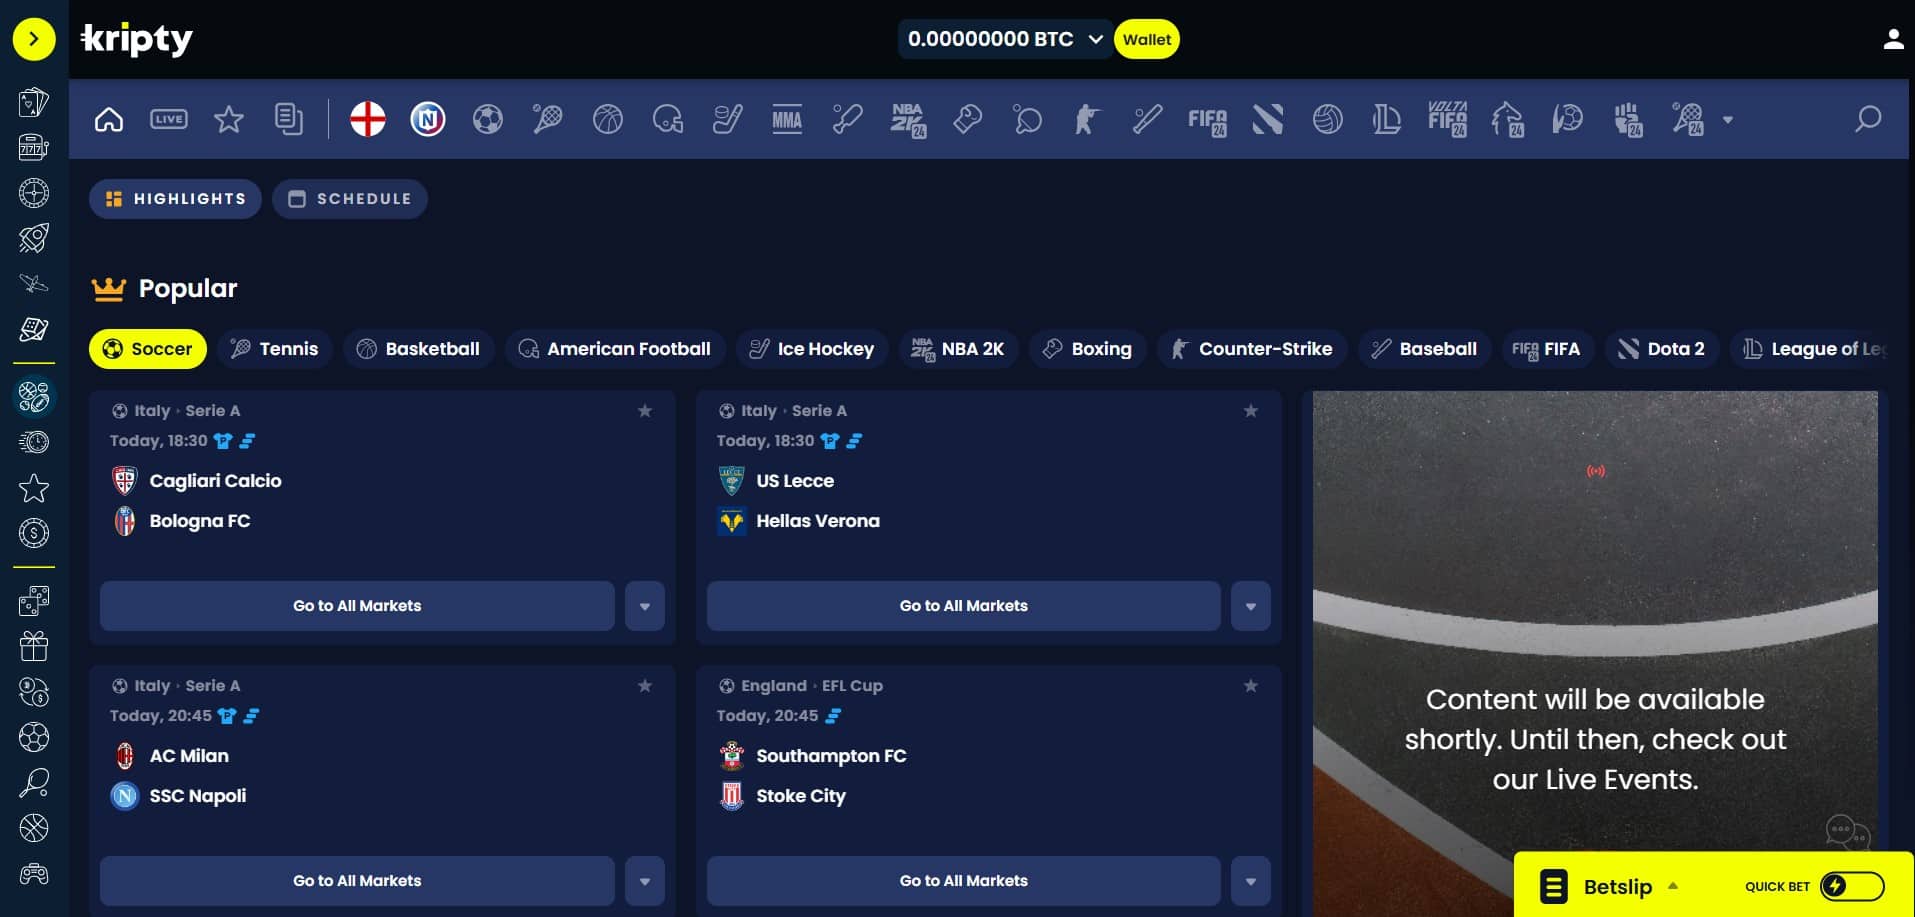The width and height of the screenshot is (1915, 917).
Task: Select the MMA icon in sports bar
Action: tap(787, 120)
